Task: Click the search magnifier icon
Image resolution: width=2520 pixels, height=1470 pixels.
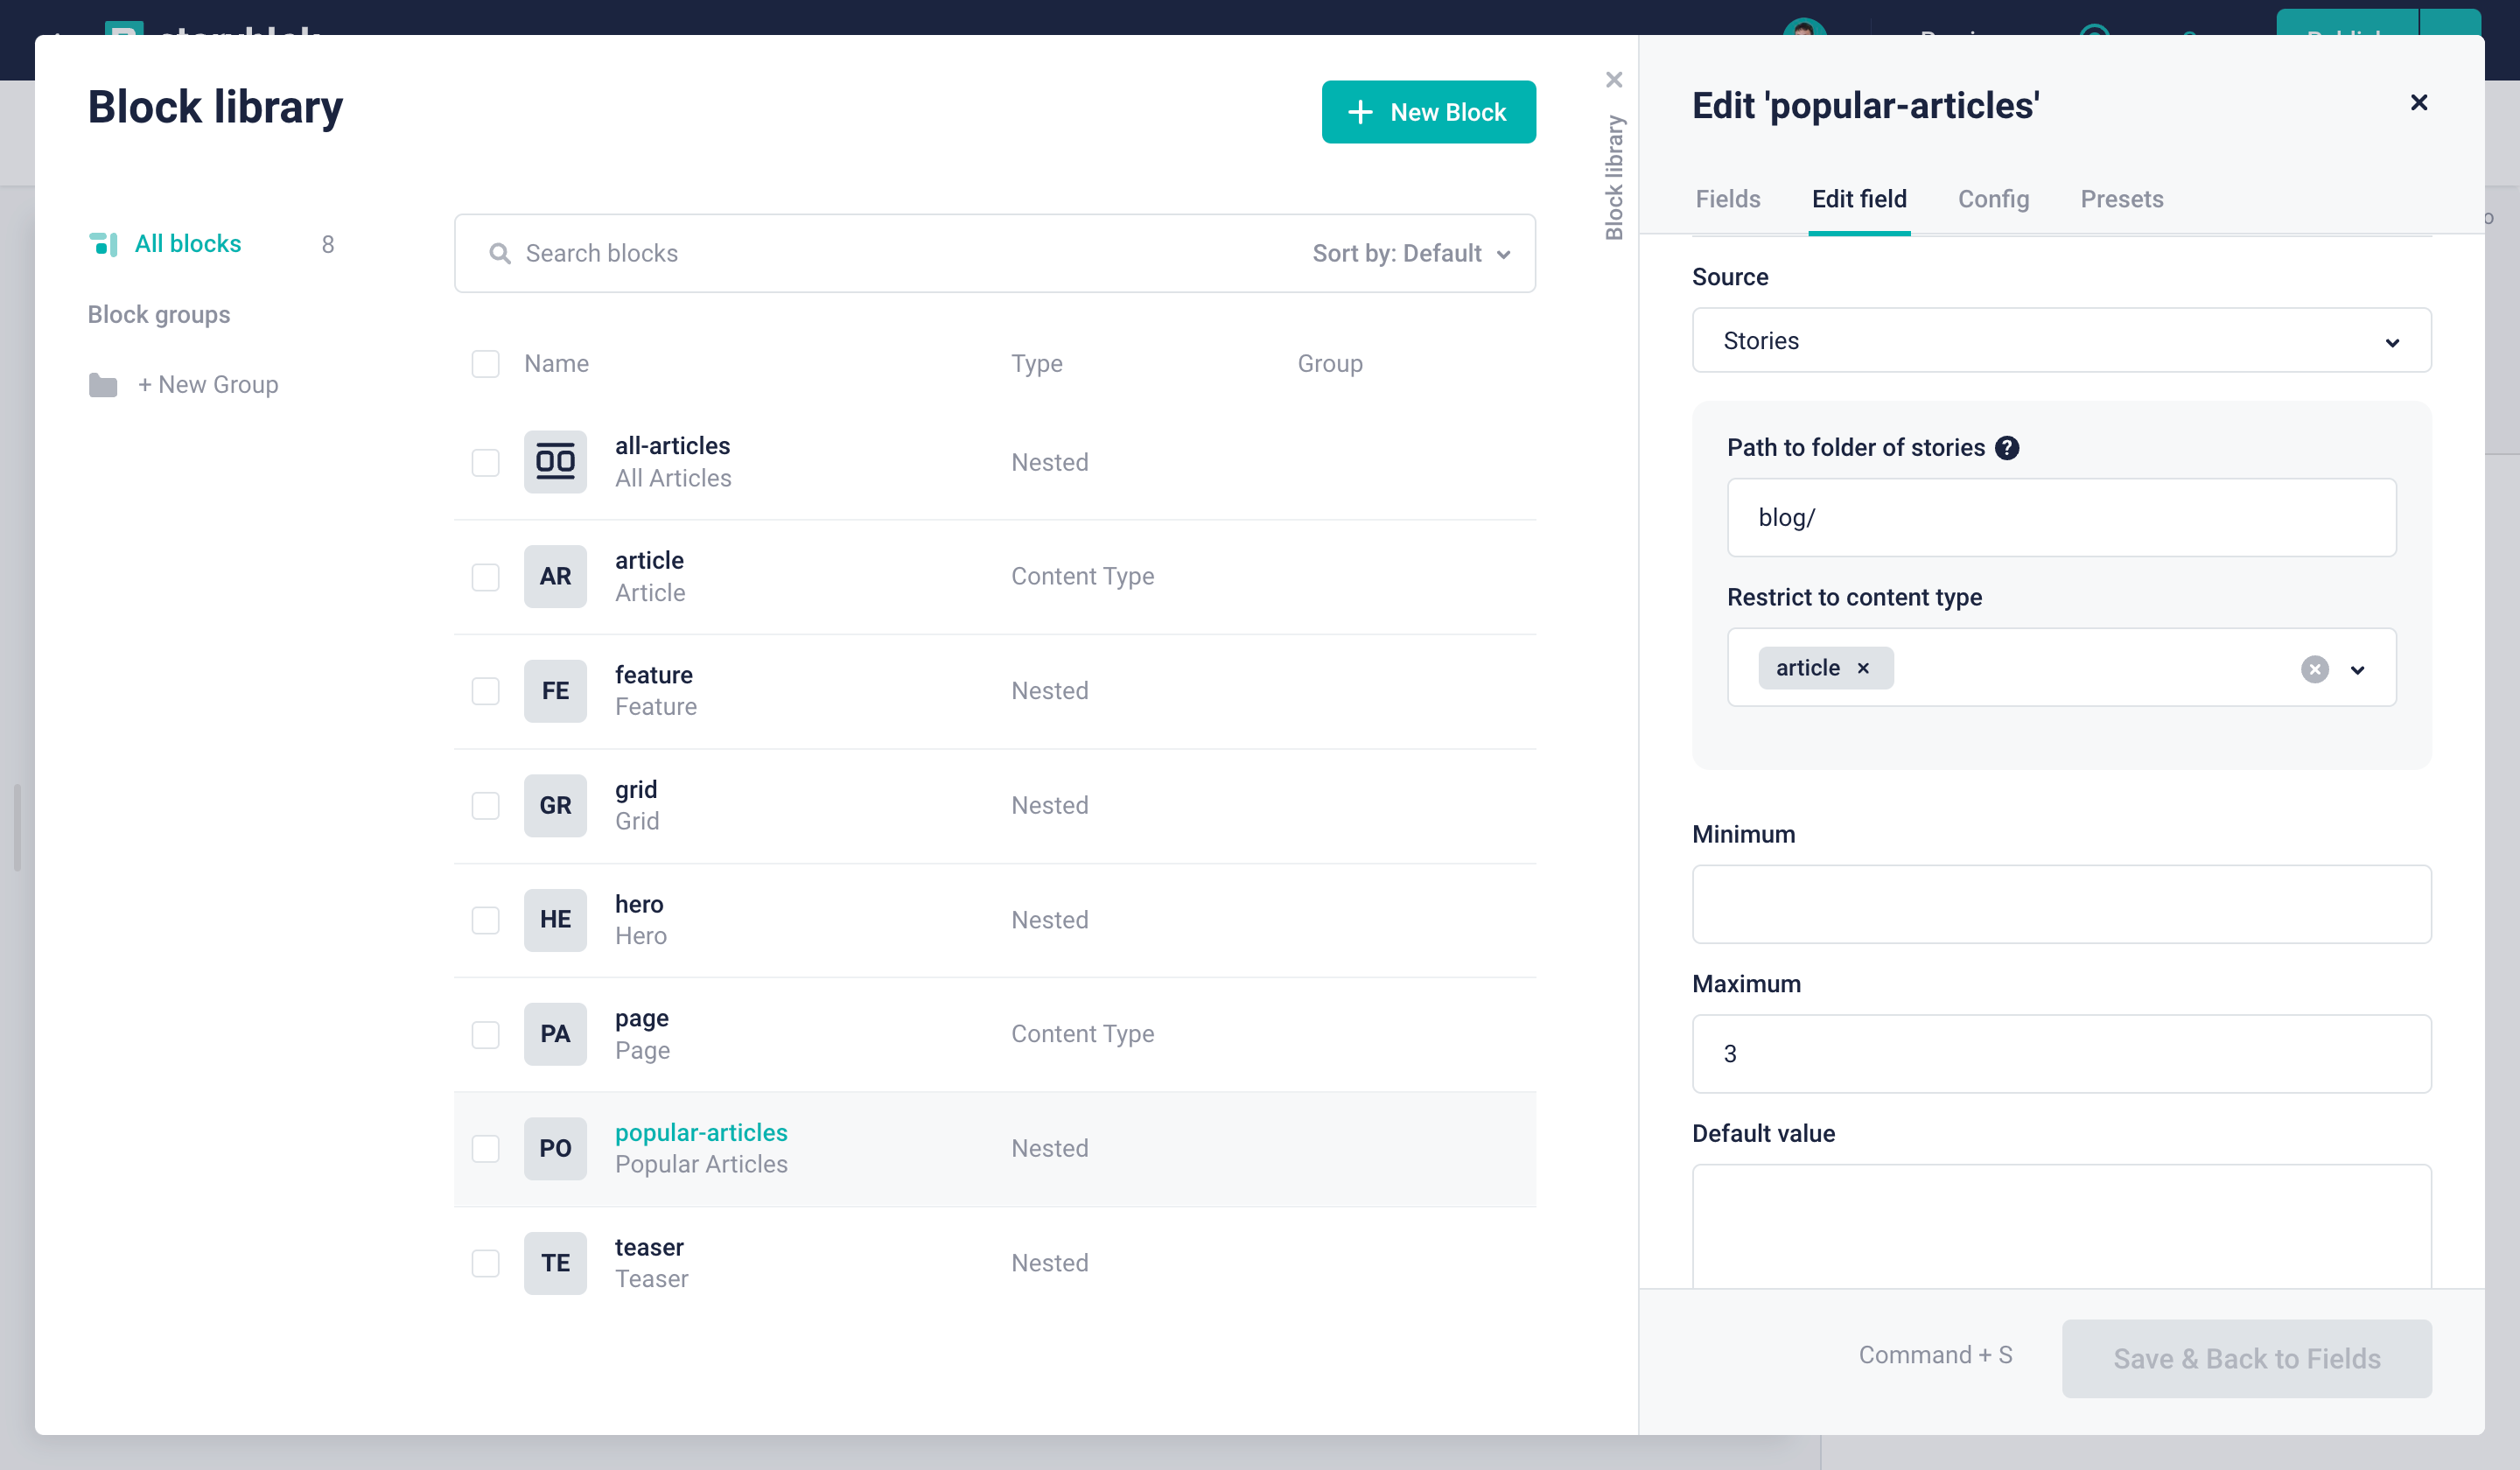Action: pyautogui.click(x=500, y=254)
